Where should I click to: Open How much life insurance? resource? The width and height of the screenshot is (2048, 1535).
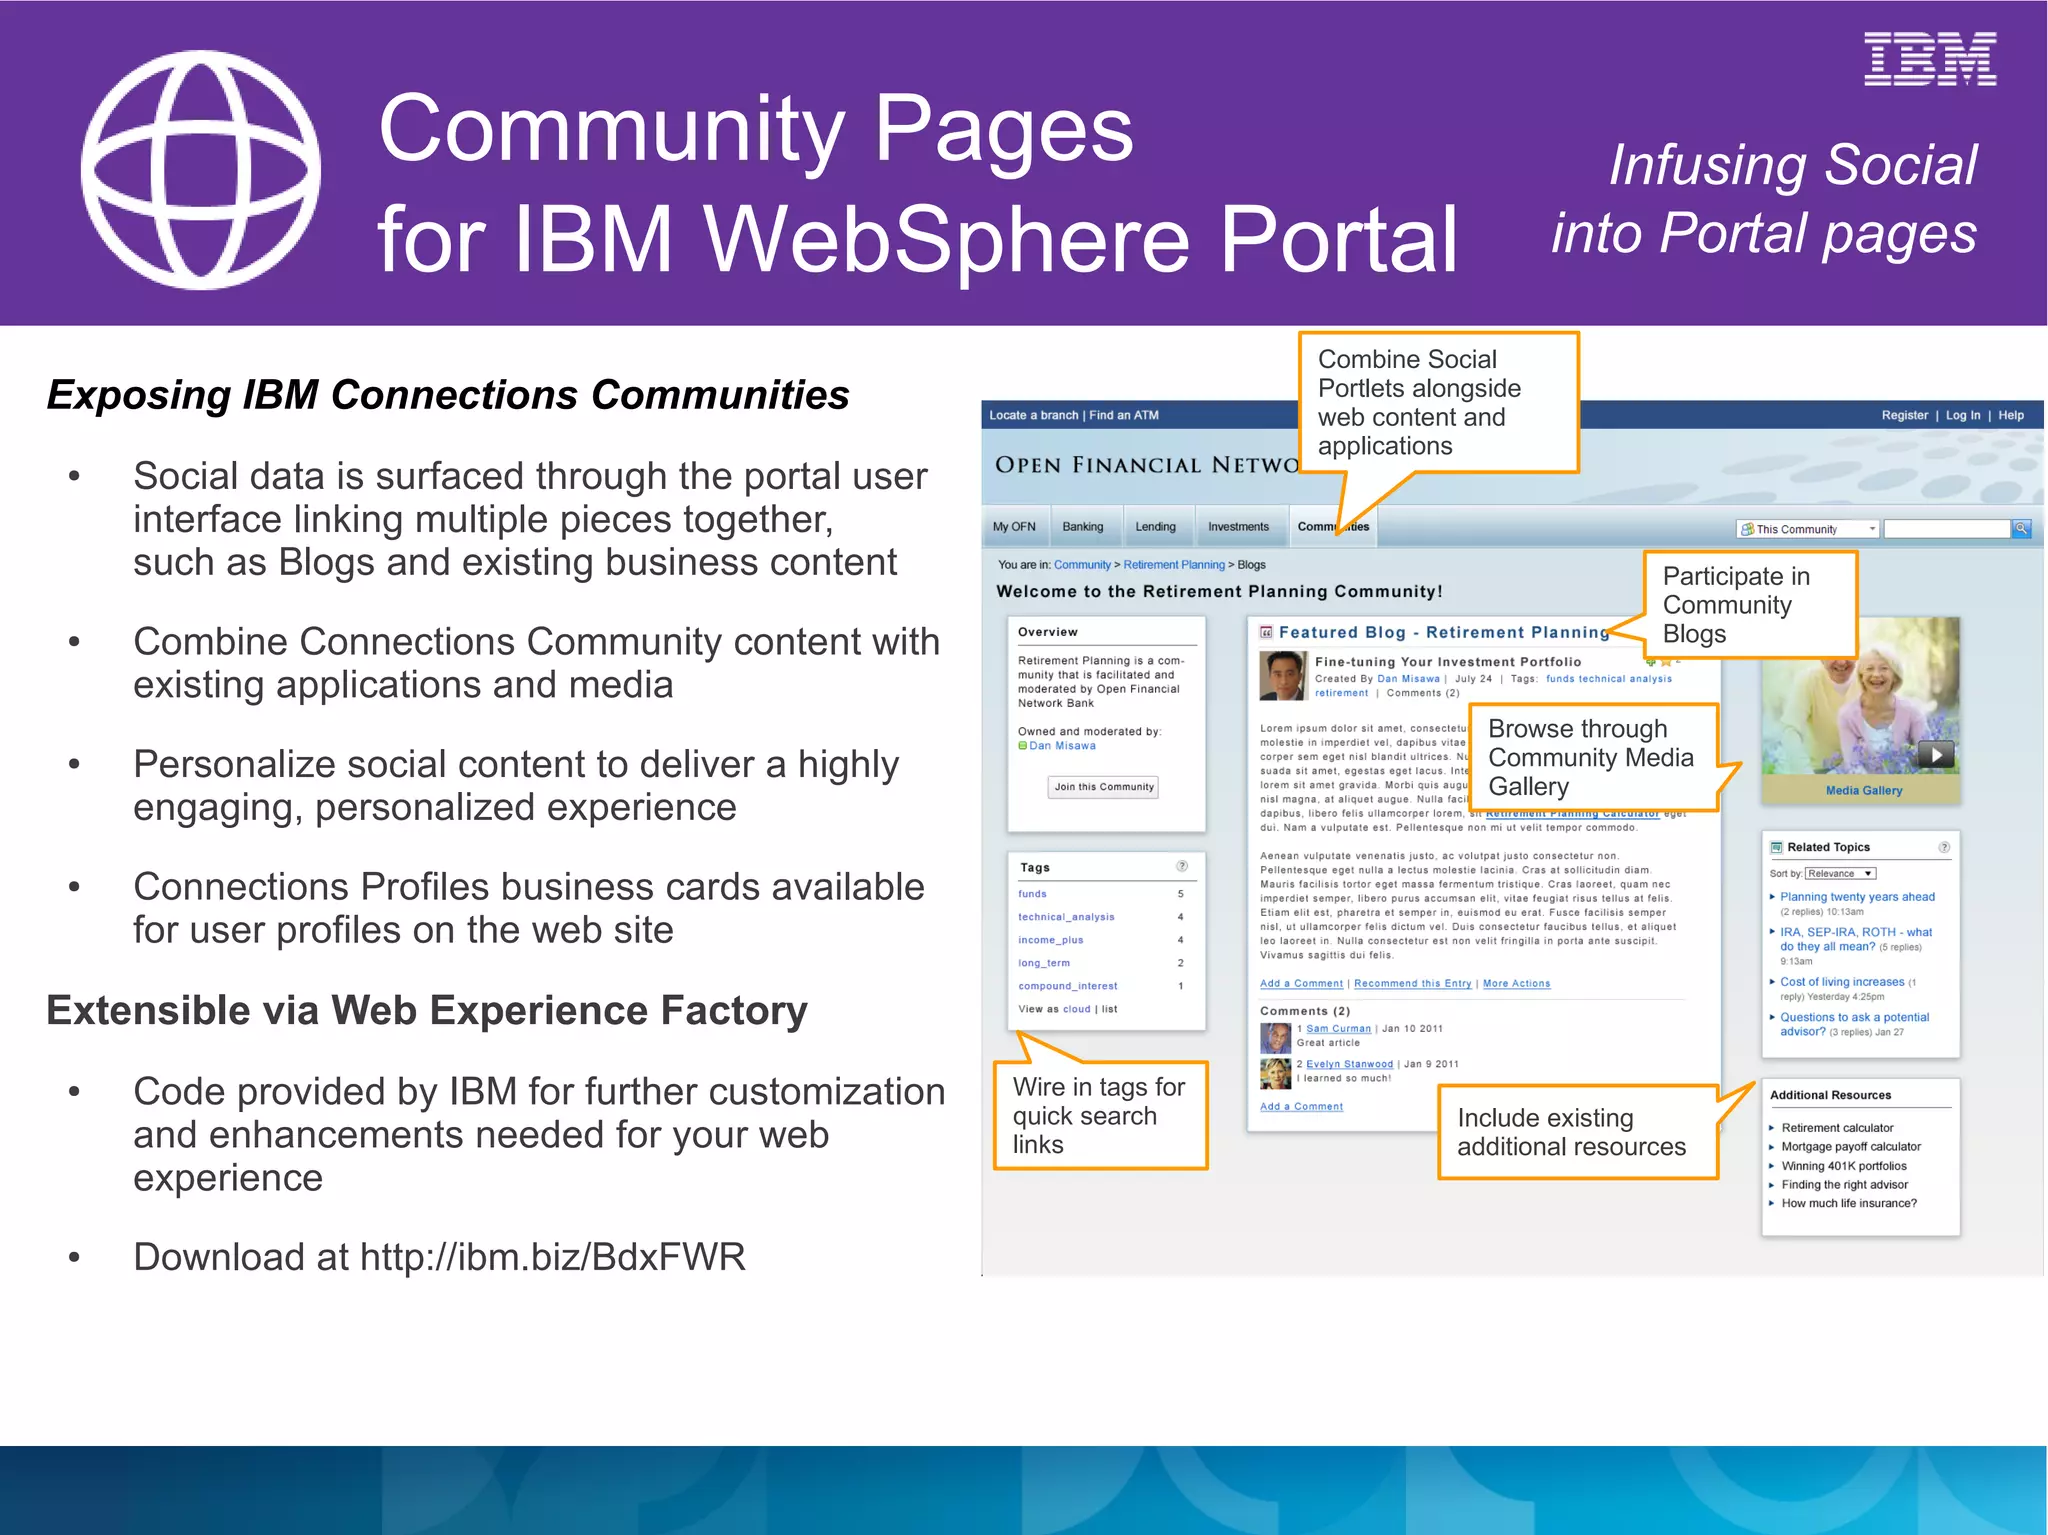(1849, 1204)
